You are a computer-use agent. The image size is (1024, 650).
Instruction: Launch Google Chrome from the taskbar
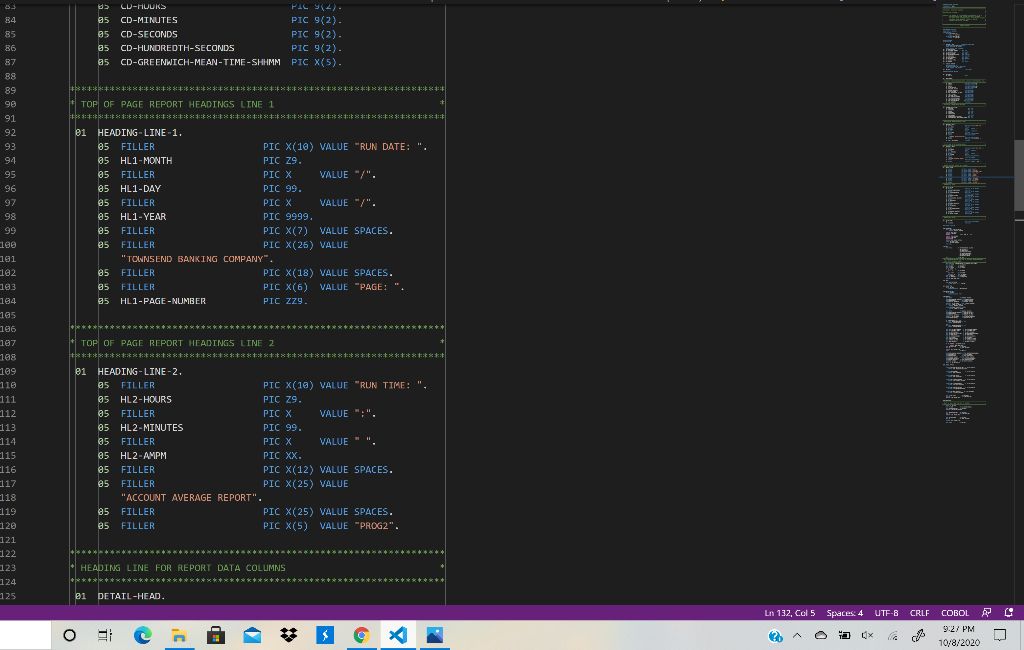(362, 635)
